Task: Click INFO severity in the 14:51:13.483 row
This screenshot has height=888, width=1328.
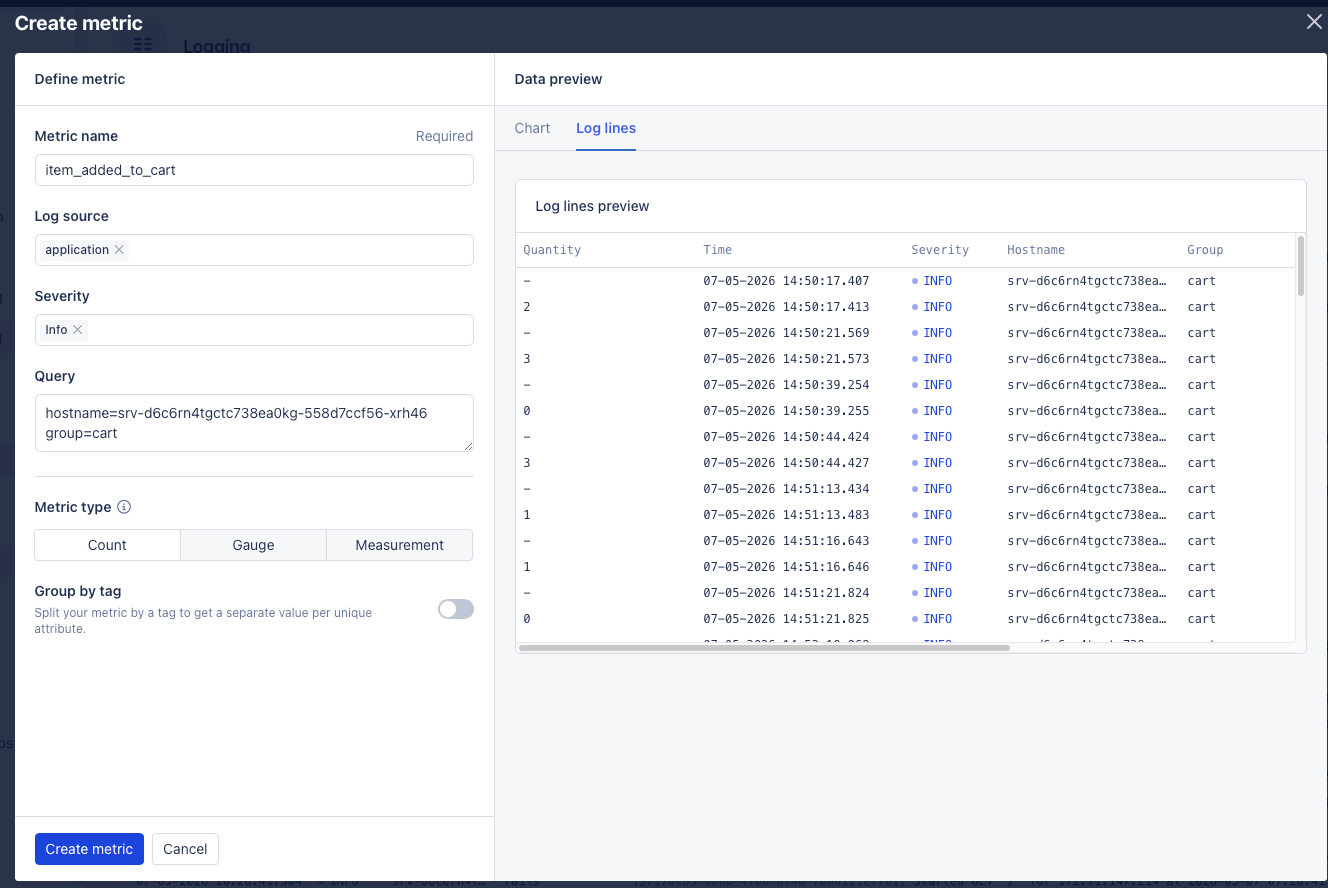Action: point(937,515)
